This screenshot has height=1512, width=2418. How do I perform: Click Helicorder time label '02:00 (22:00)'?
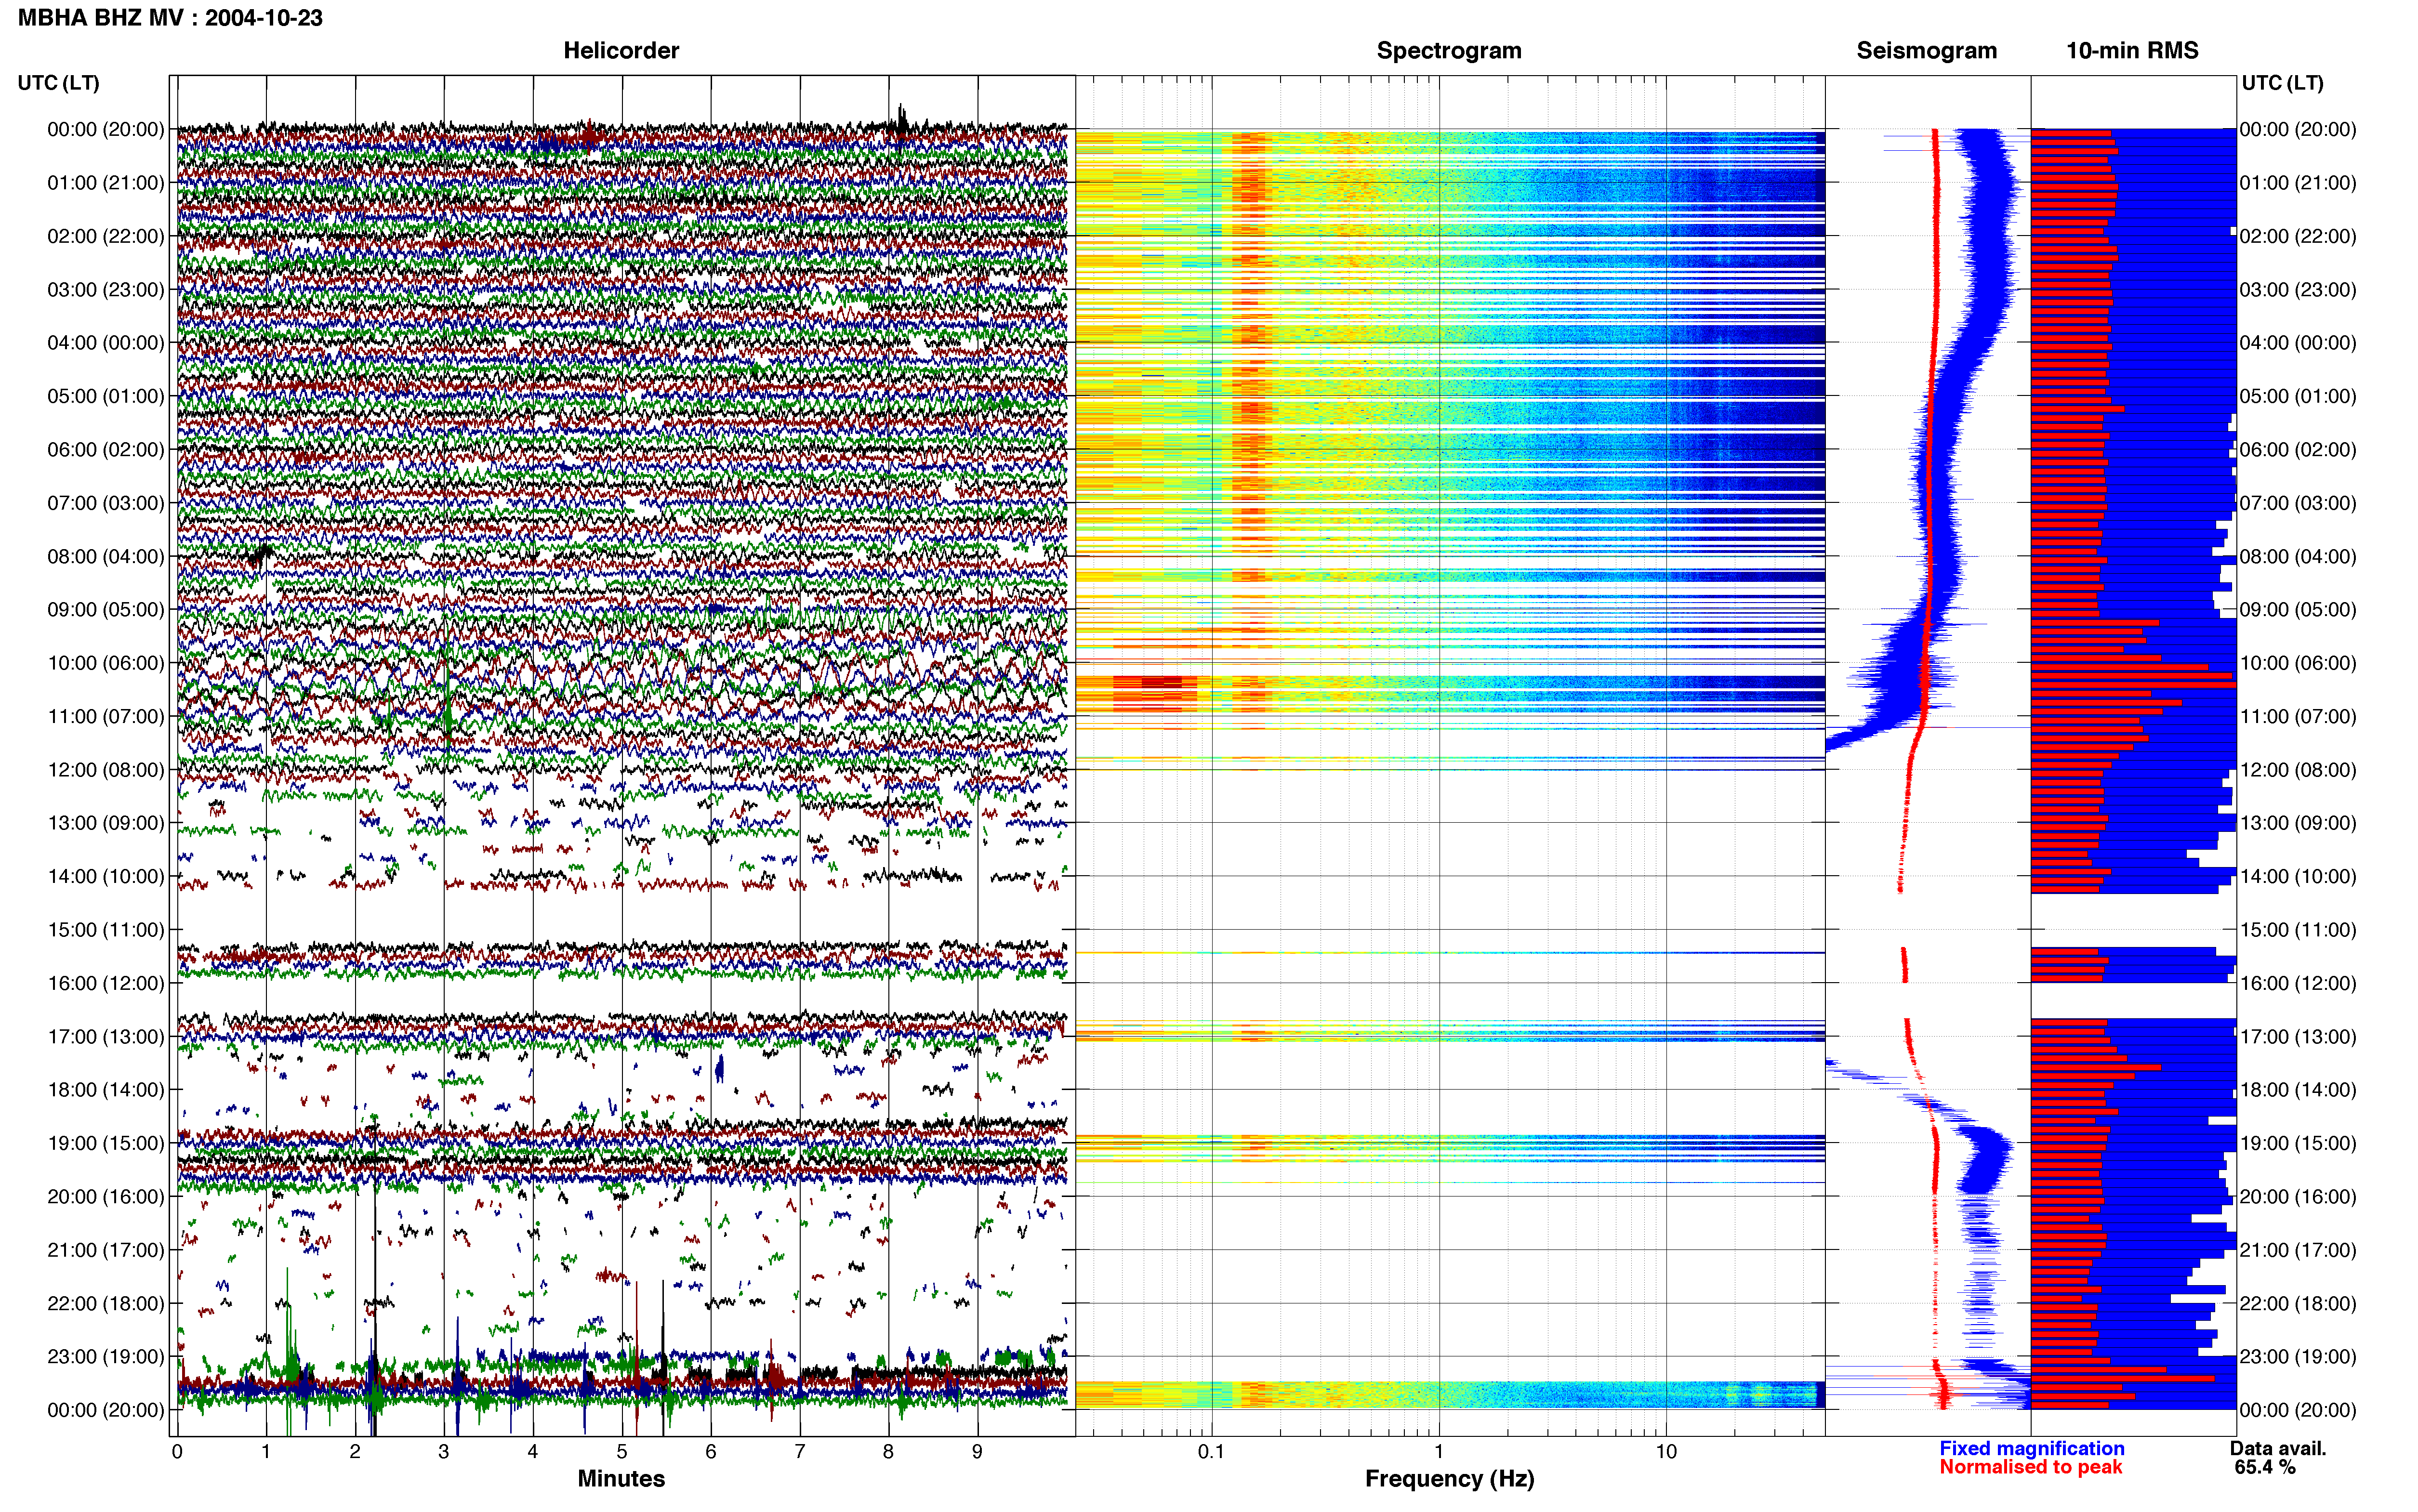tap(106, 236)
